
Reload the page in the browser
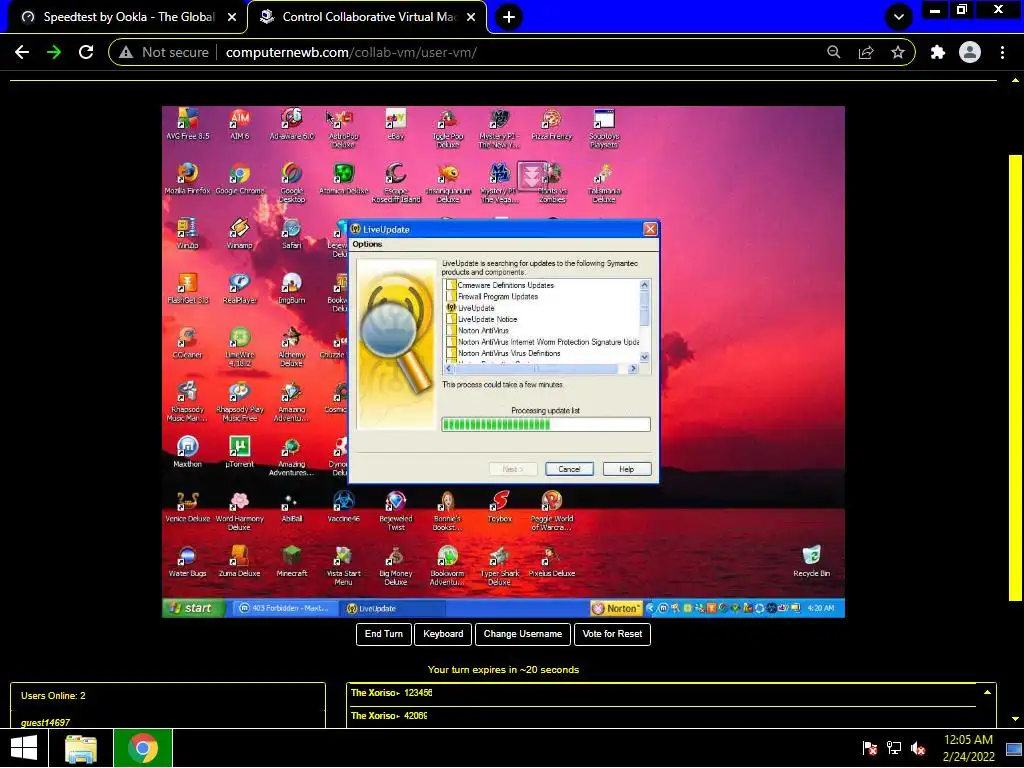(86, 52)
